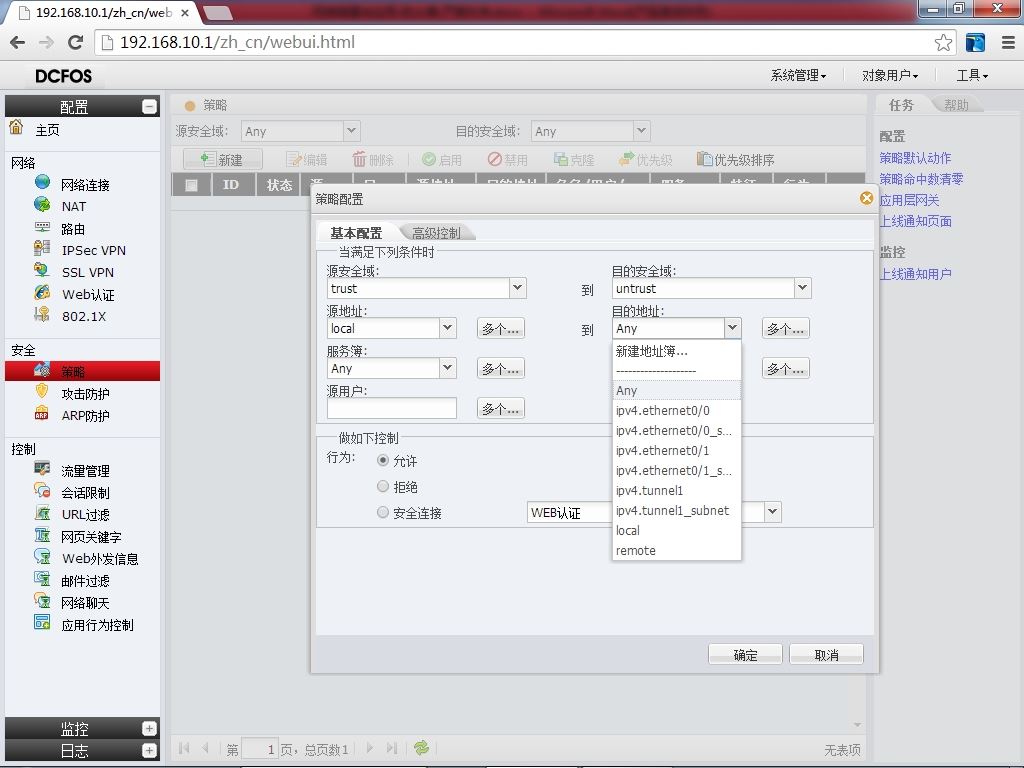Open 网络连接 globe icon in sidebar
Image resolution: width=1024 pixels, height=768 pixels.
click(x=42, y=182)
